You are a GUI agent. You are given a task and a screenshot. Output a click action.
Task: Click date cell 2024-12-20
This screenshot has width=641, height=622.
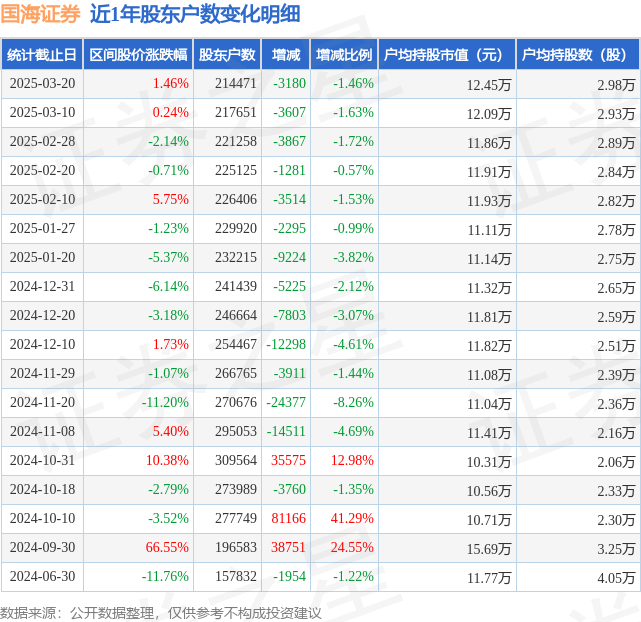(43, 315)
